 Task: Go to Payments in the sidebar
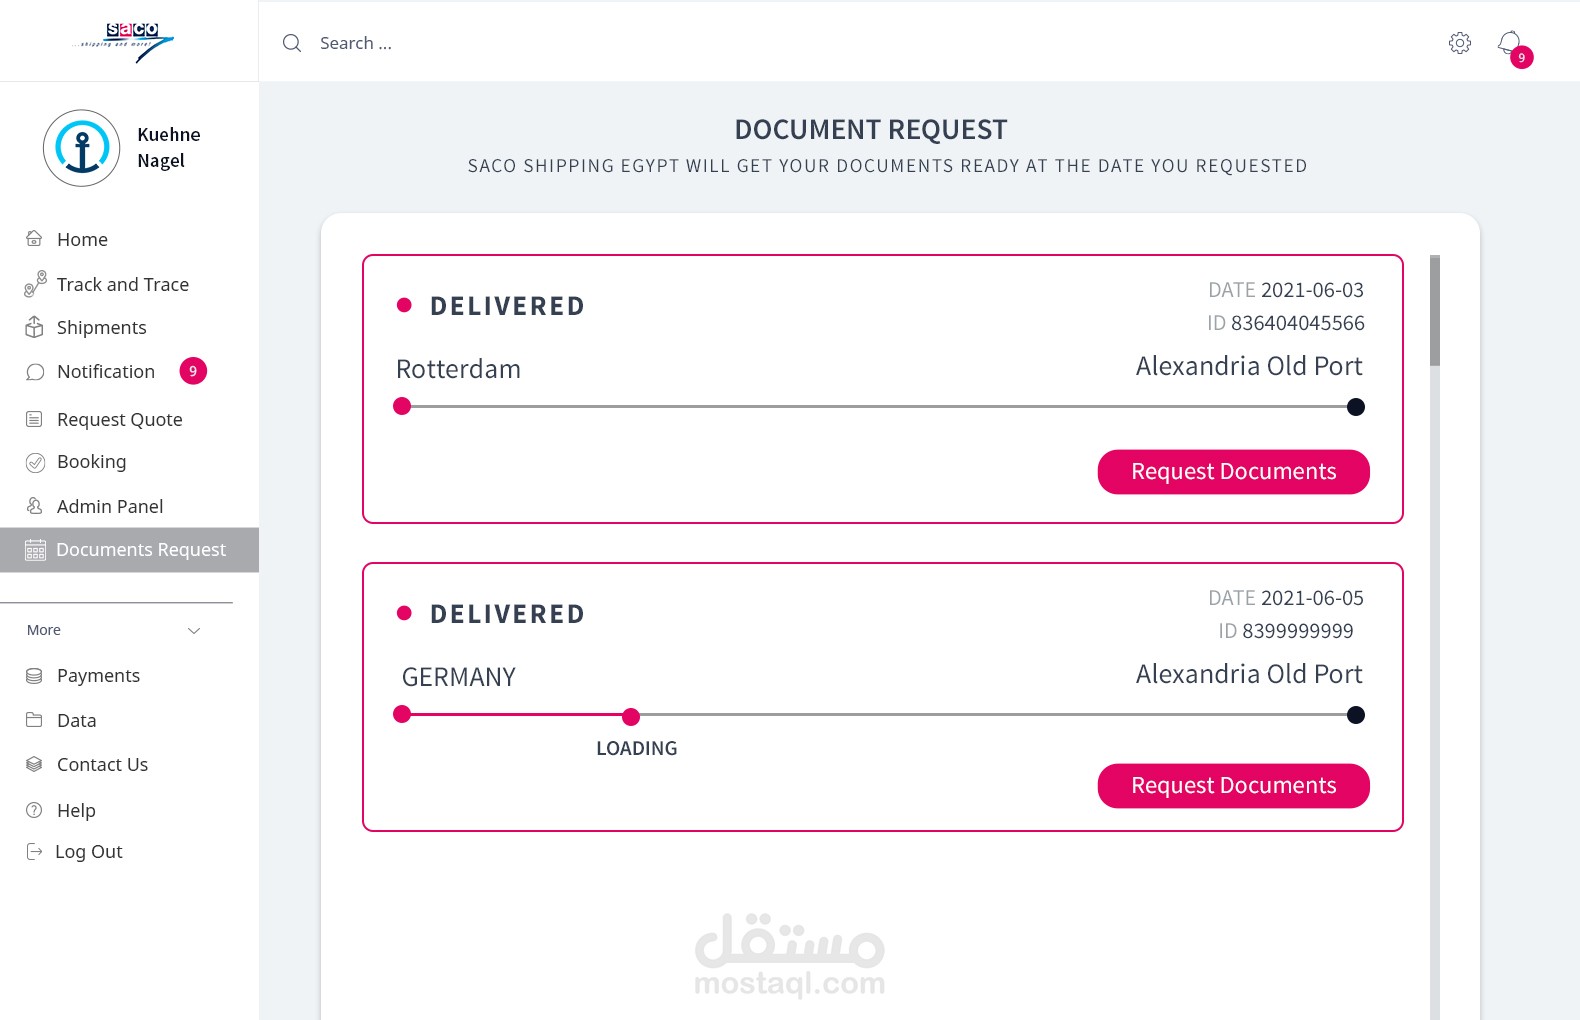98,676
